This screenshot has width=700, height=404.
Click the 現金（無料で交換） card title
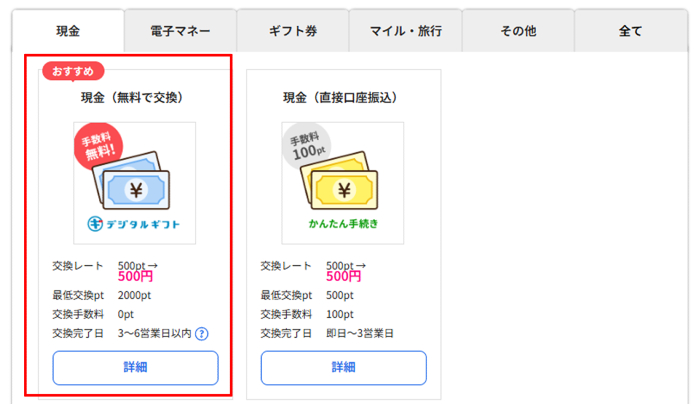[x=132, y=98]
